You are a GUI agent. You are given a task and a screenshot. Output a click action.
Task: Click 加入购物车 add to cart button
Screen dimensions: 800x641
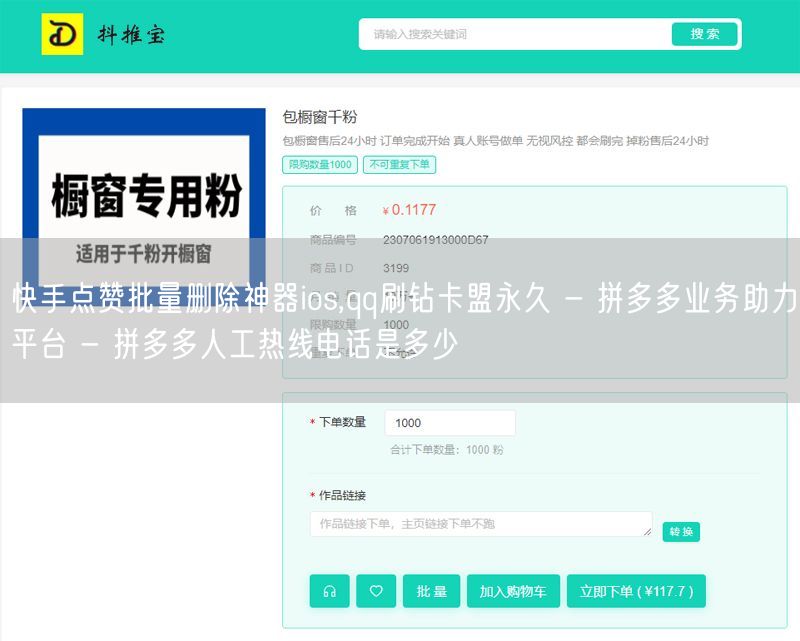click(513, 591)
